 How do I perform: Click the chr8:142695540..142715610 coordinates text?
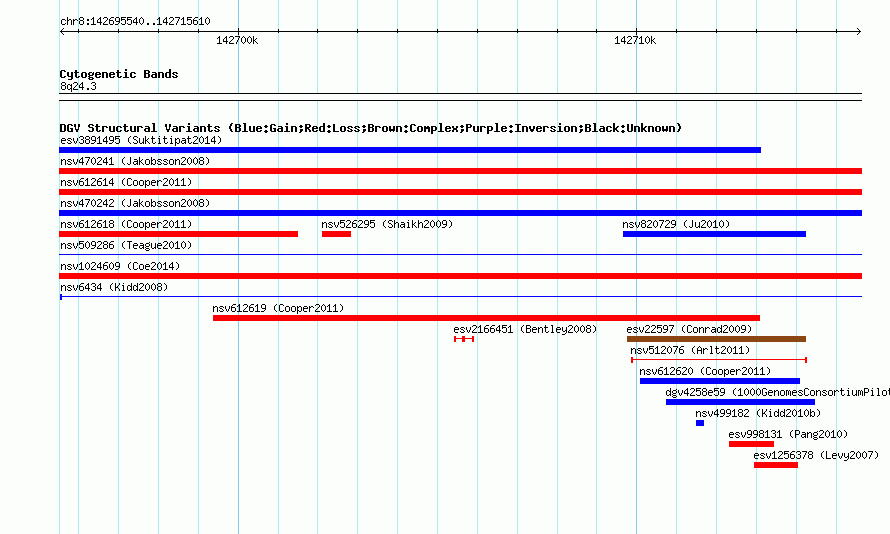[x=135, y=21]
